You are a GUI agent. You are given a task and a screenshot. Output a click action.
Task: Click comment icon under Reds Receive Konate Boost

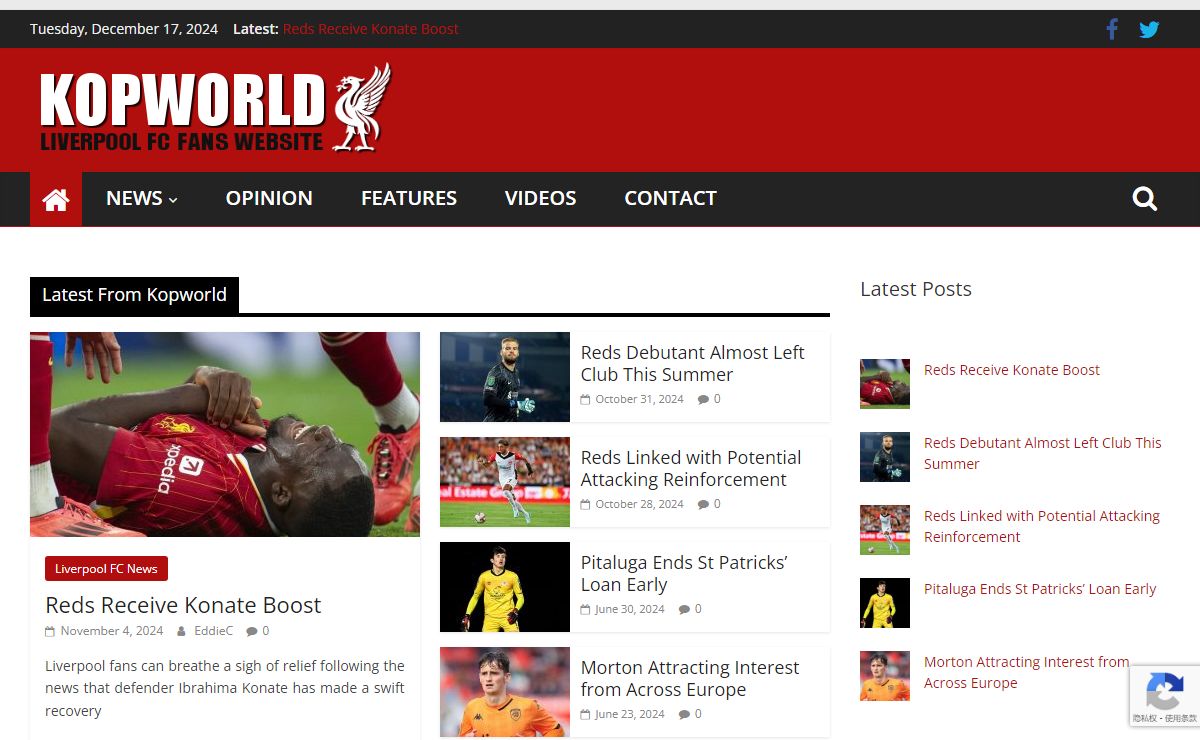pyautogui.click(x=252, y=631)
